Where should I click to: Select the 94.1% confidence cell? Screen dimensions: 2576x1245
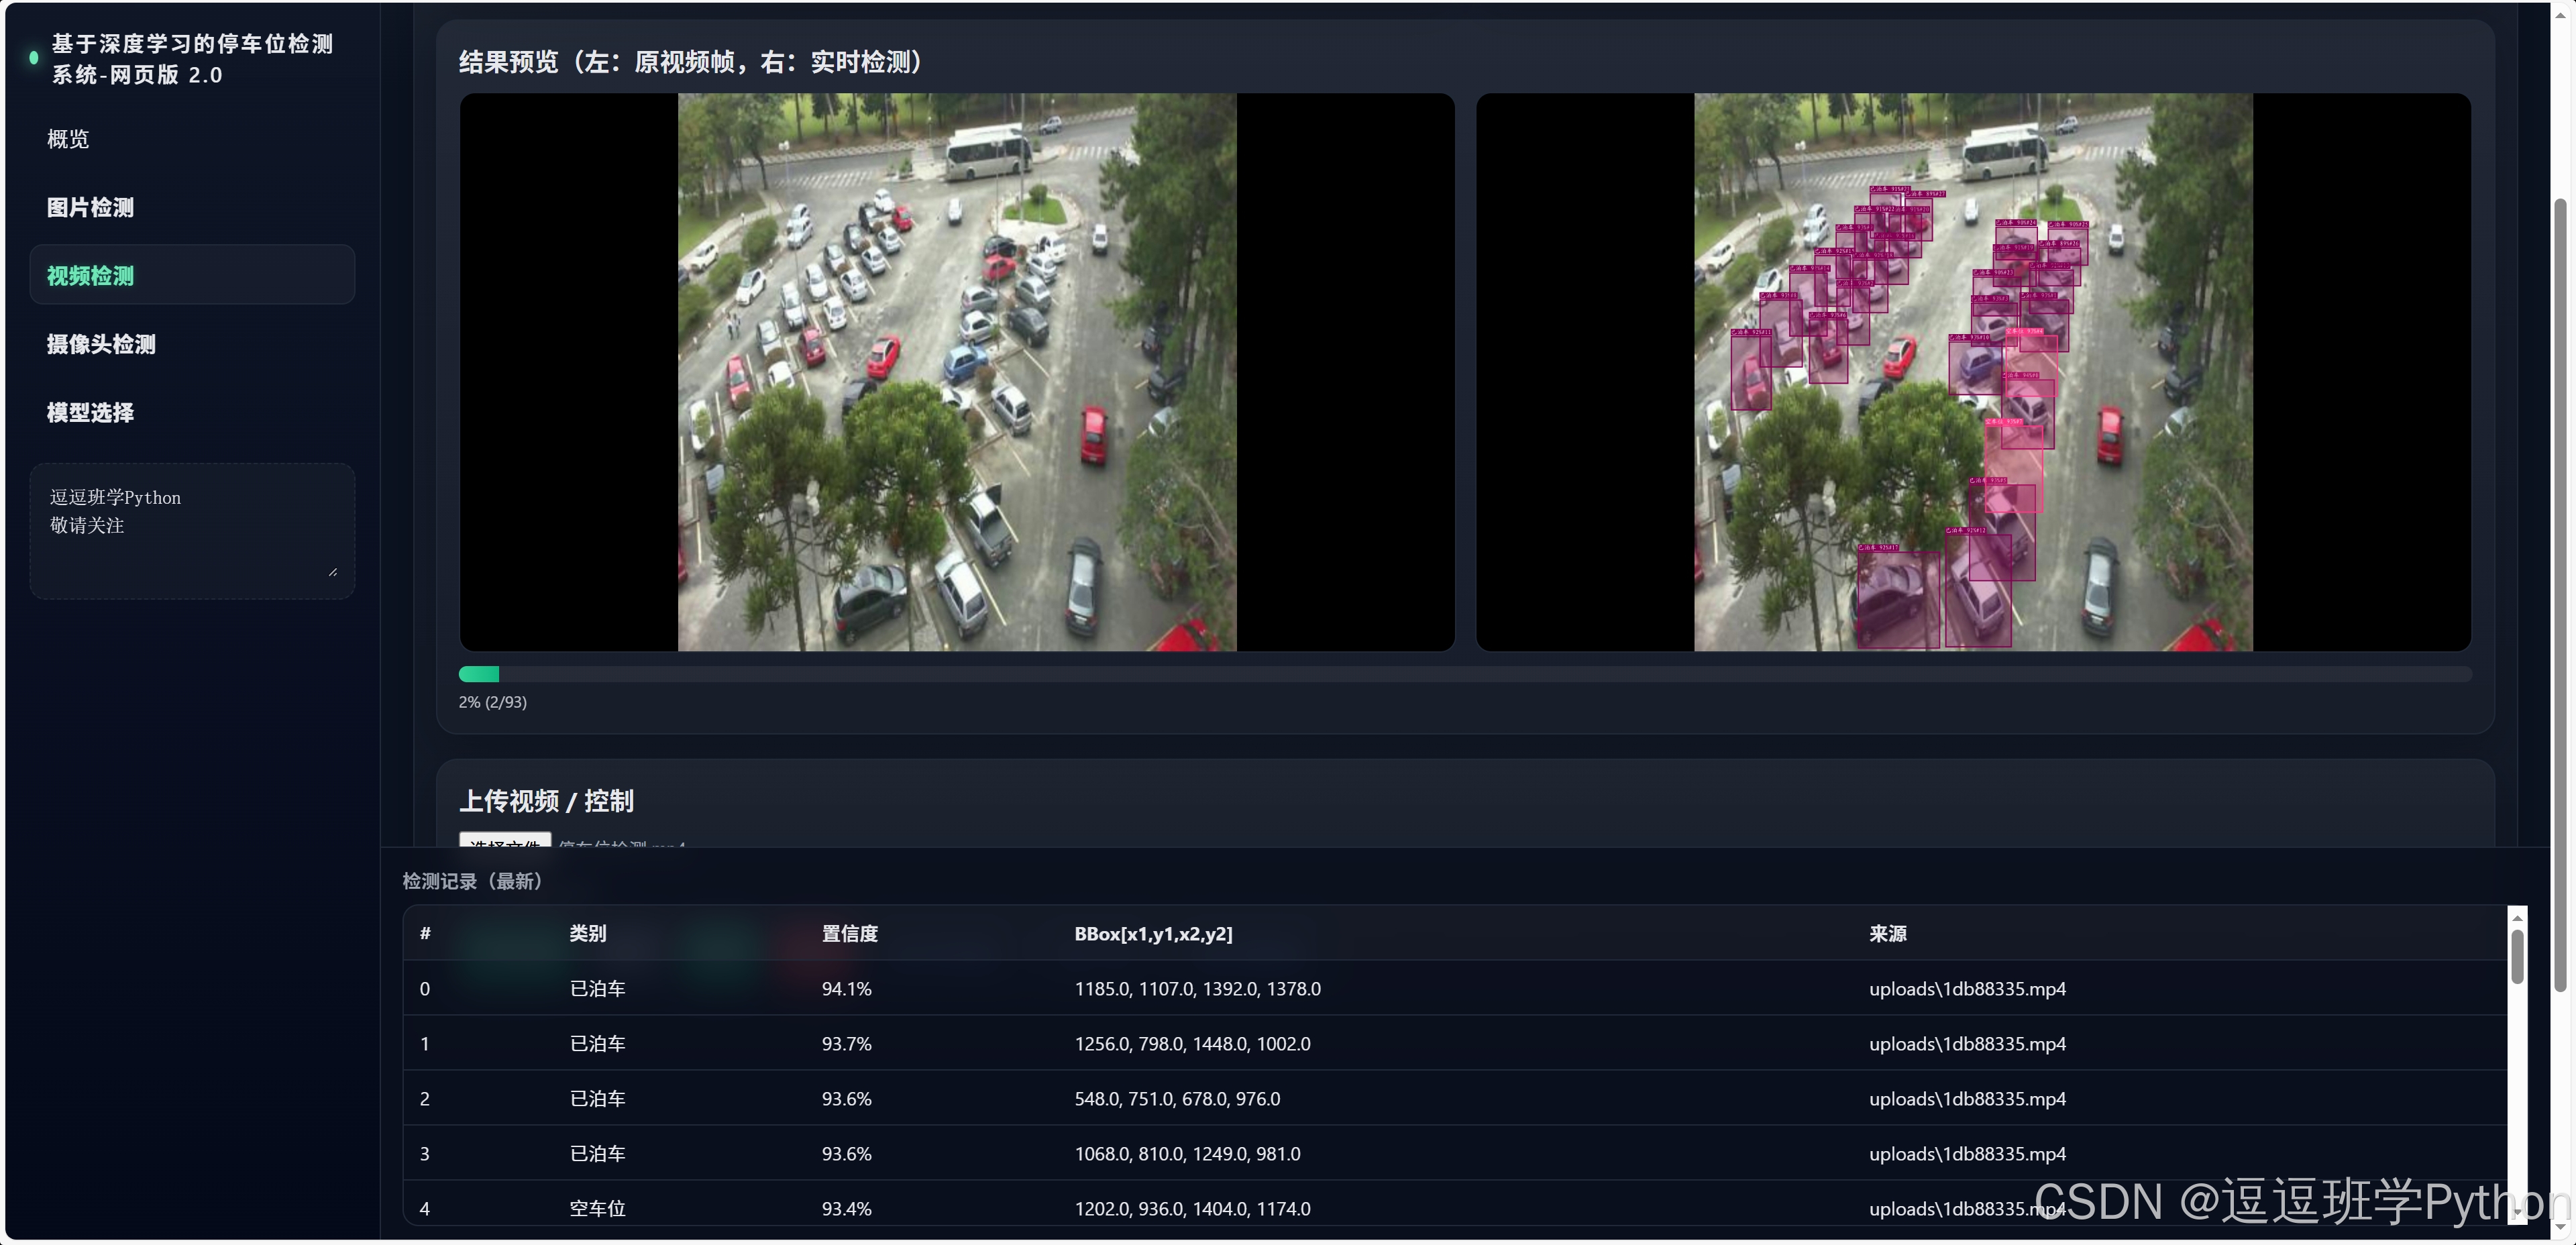point(847,988)
